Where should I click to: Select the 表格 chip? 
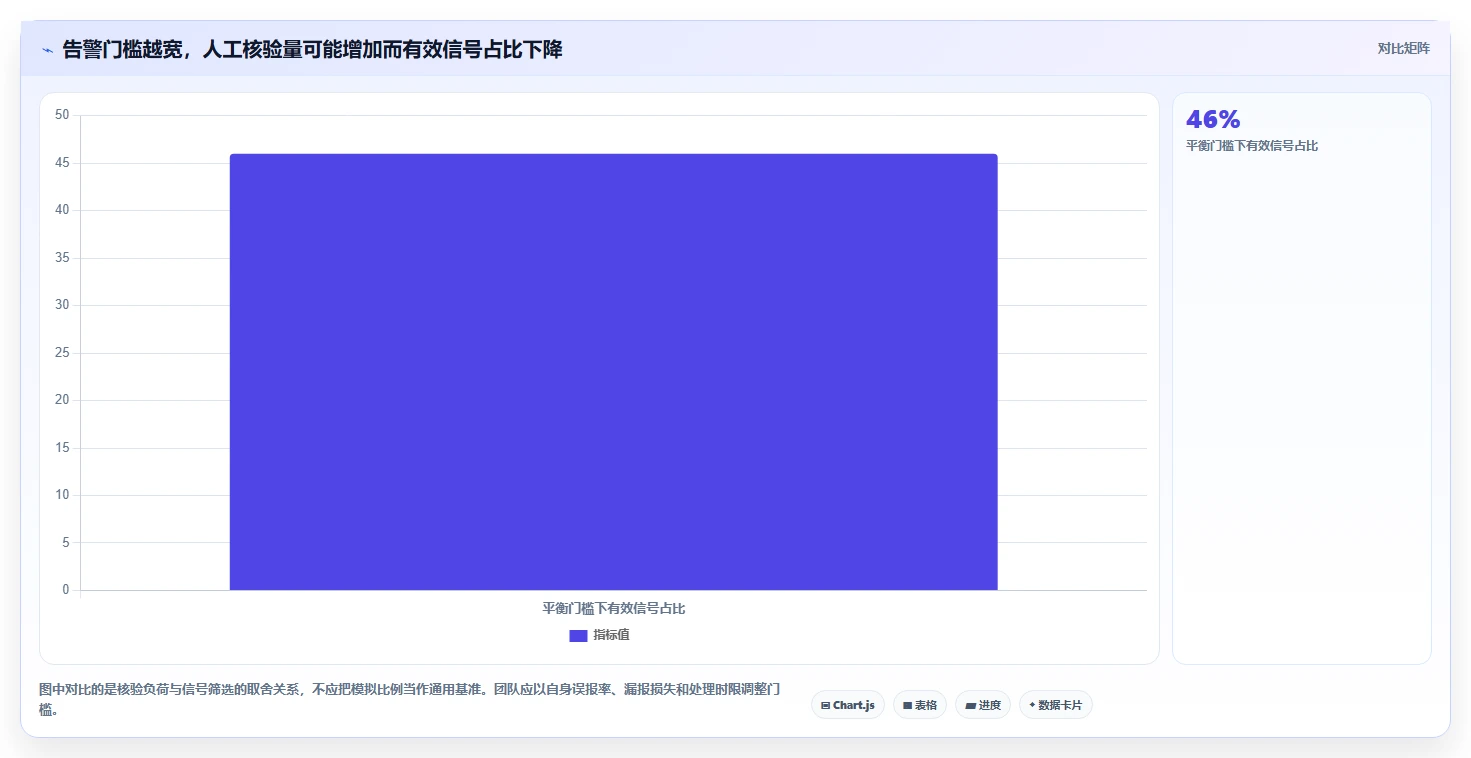pos(920,705)
